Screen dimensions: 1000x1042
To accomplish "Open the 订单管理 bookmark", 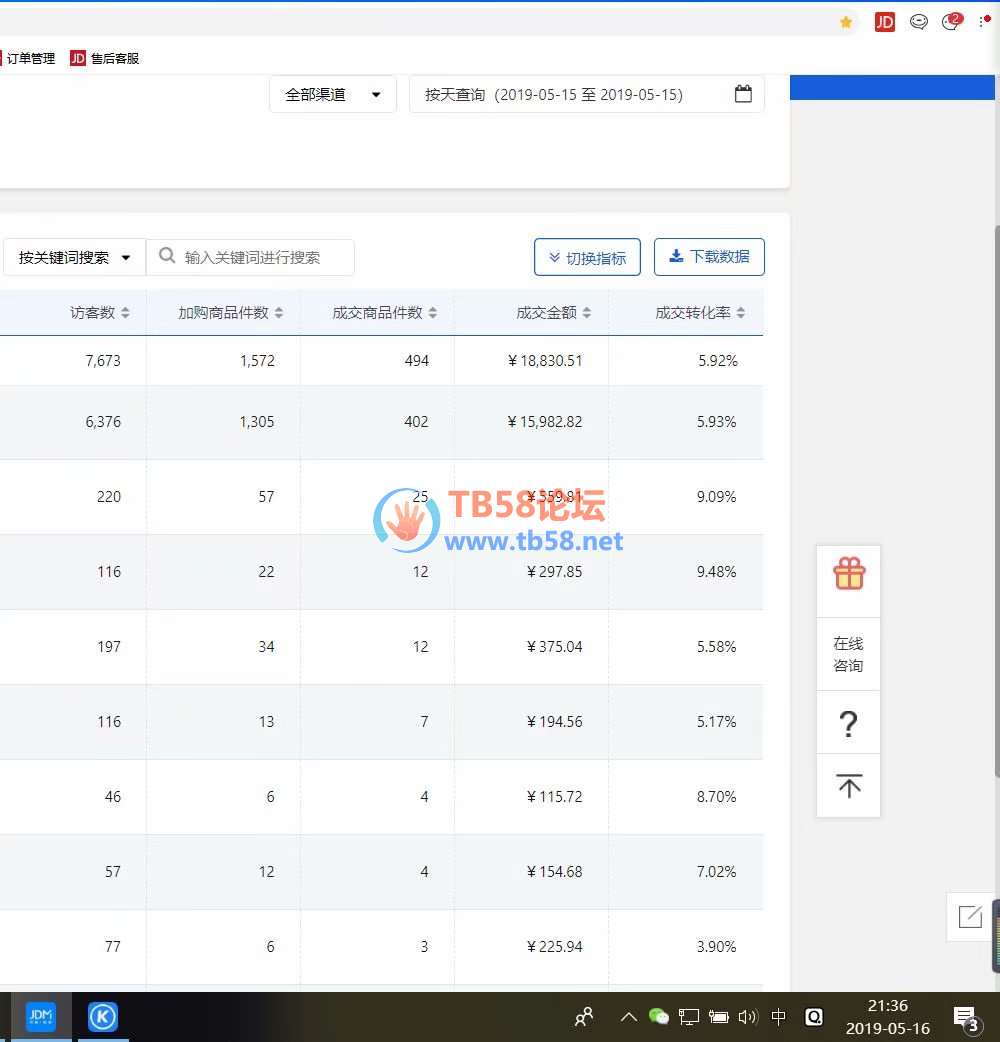I will point(30,59).
